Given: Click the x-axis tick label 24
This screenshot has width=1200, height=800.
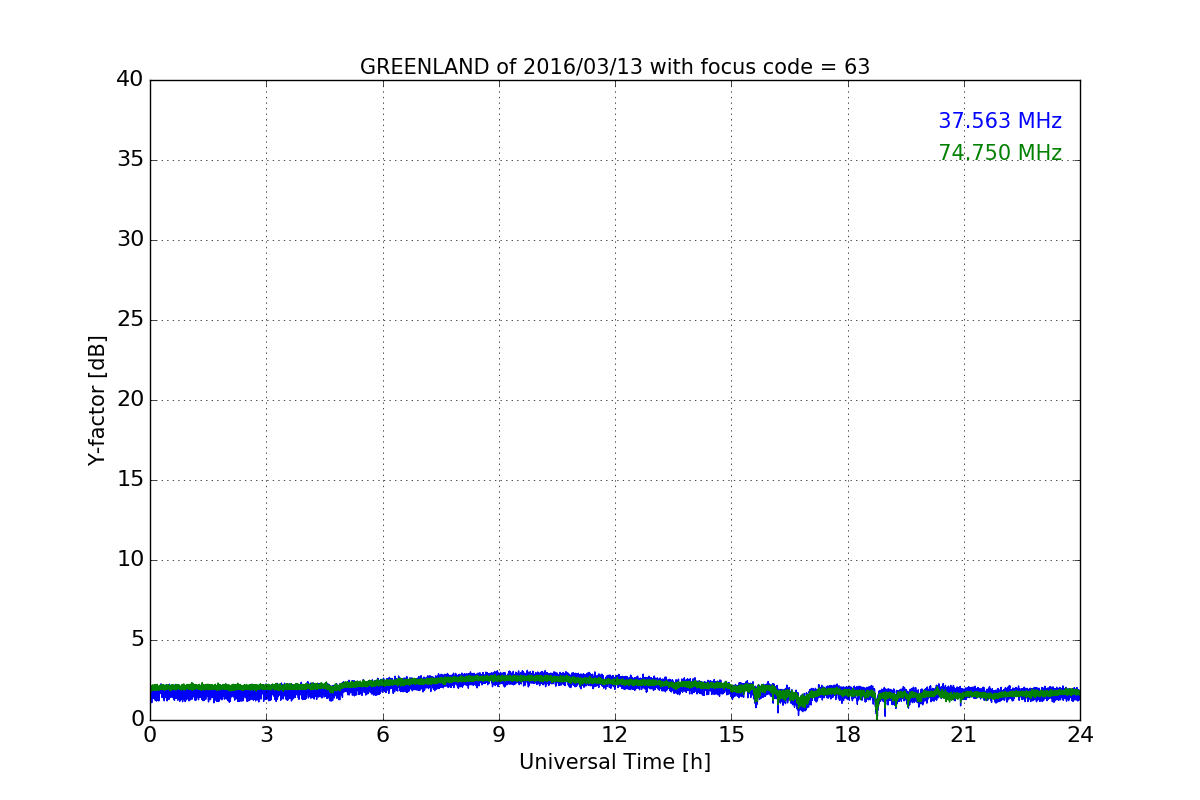Looking at the screenshot, I should (x=1080, y=735).
